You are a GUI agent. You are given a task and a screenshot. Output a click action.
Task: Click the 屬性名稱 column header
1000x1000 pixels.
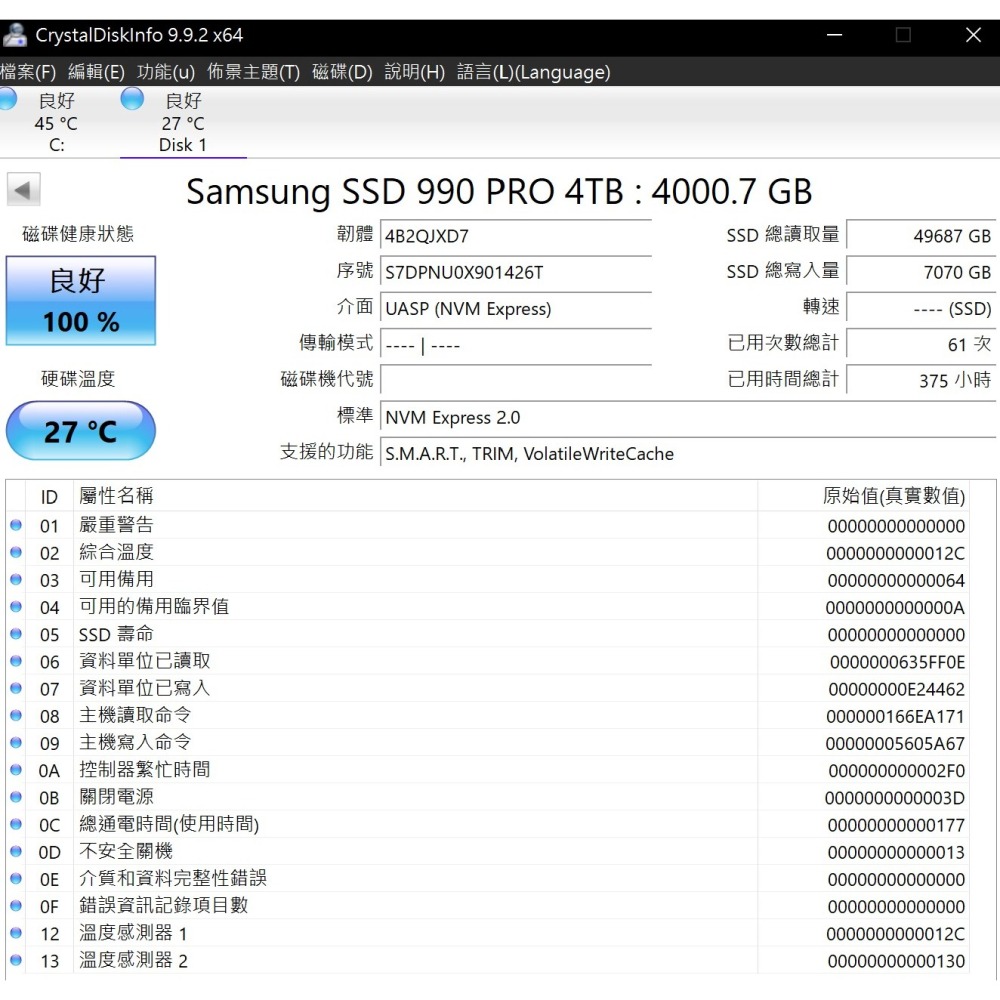415,496
